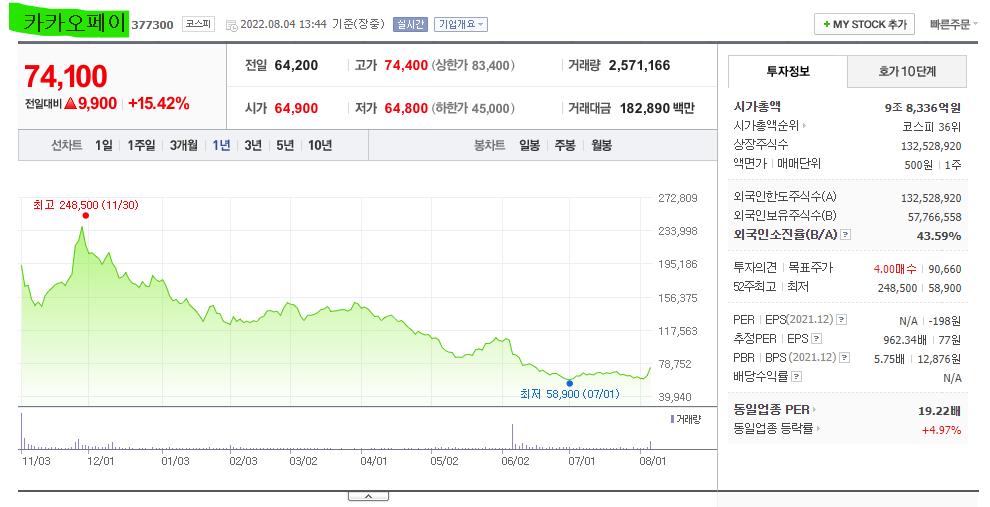This screenshot has height=507, width=990.
Task: Add stock with MY STOCK 추가 button
Action: coord(864,25)
